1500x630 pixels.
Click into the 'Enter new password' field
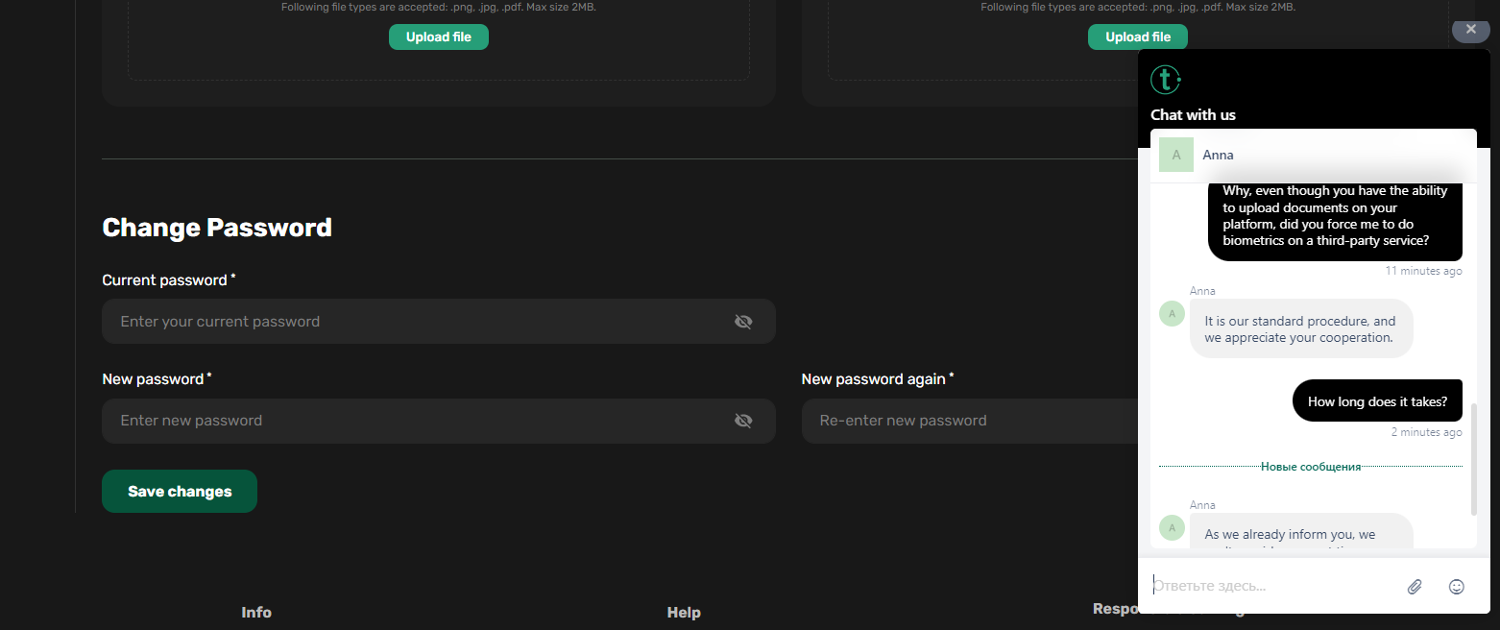coord(420,421)
